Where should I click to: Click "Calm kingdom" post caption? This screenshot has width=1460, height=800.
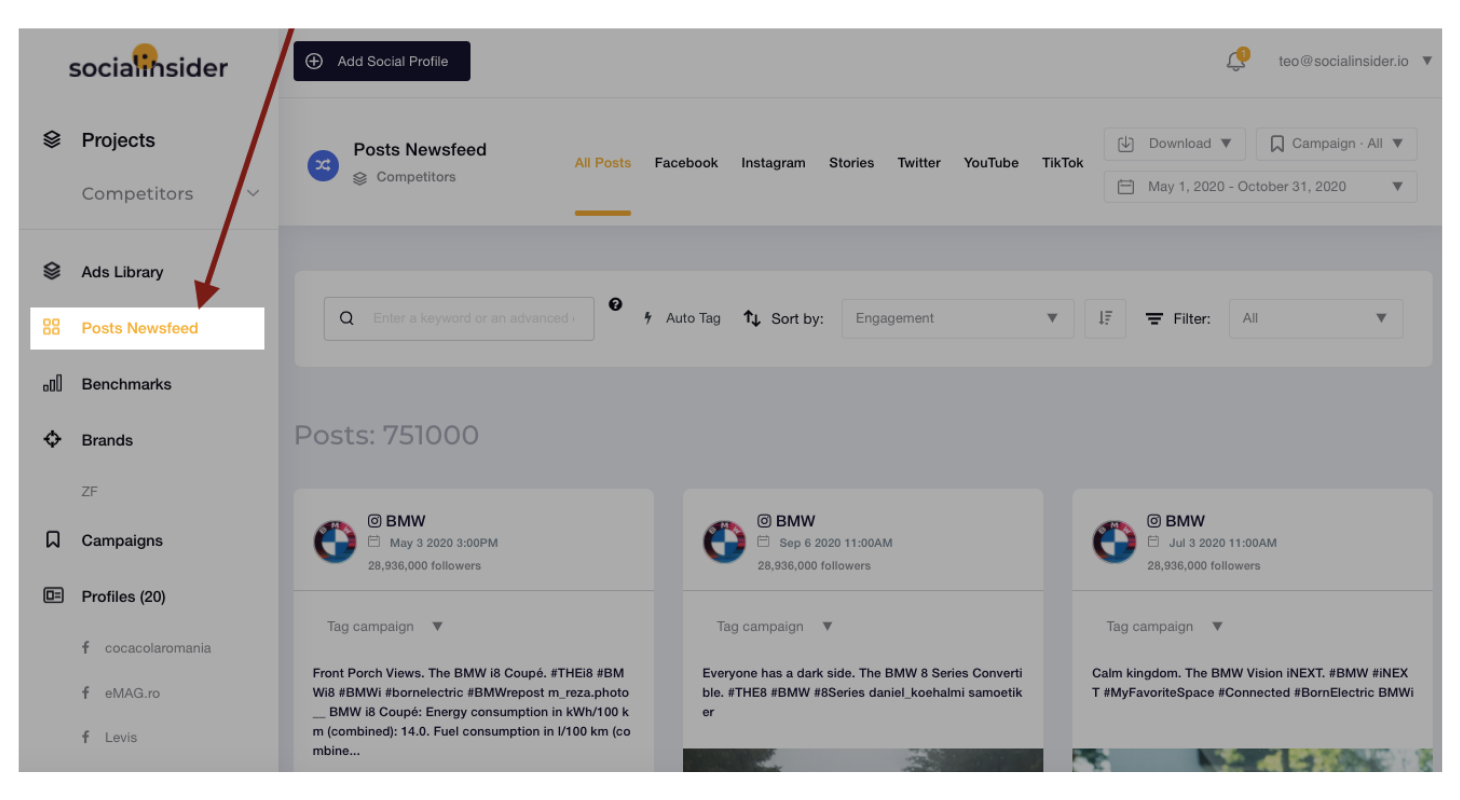1253,682
